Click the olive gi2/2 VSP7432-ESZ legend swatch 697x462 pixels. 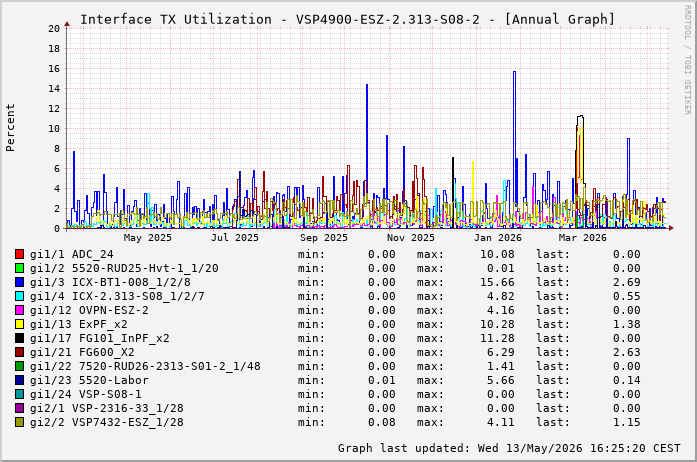click(x=19, y=422)
